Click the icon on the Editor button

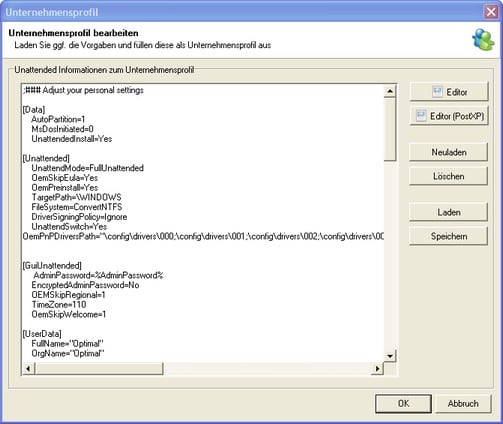coord(437,92)
